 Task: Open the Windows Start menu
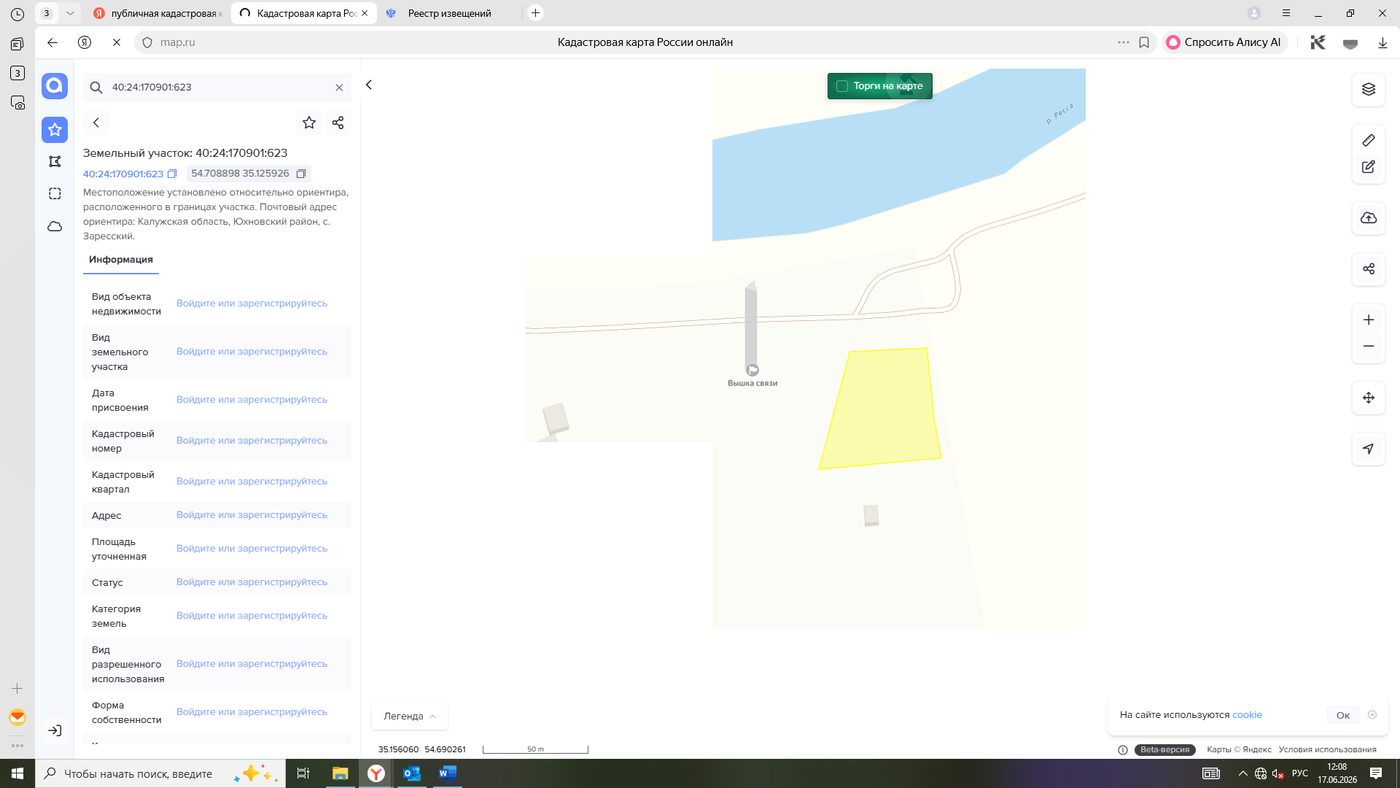pos(17,773)
